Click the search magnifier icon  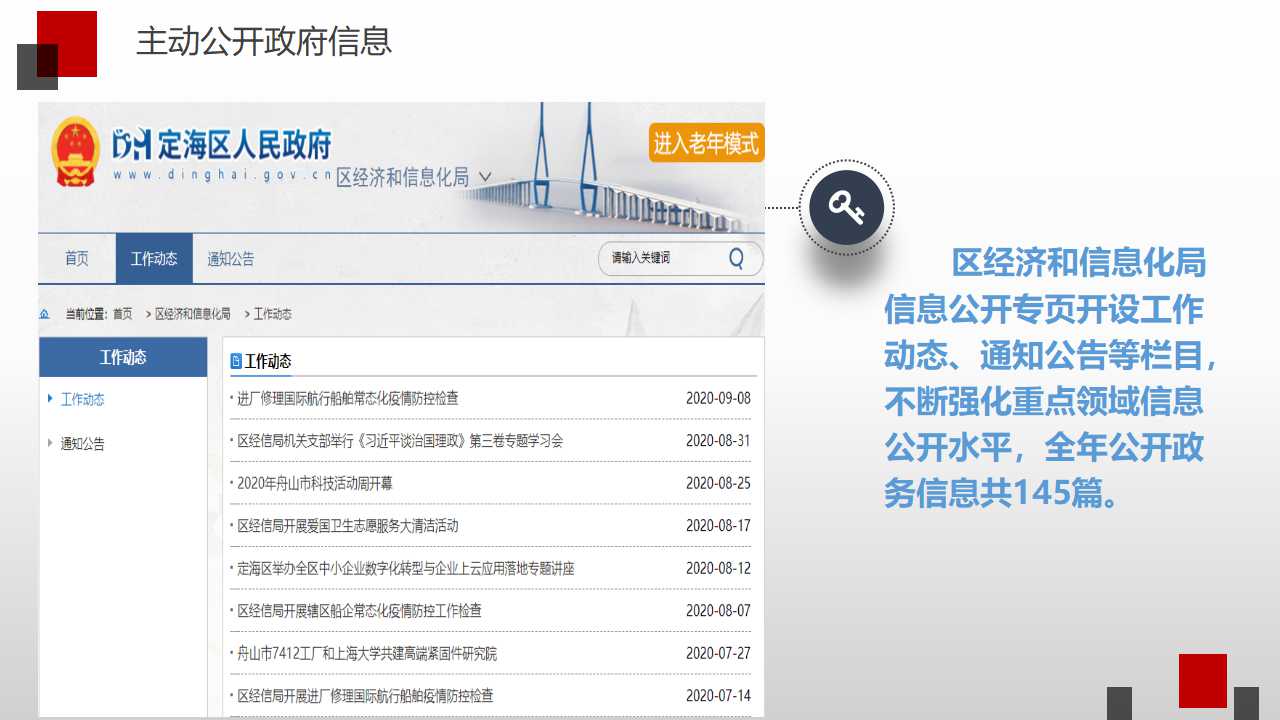[x=736, y=259]
